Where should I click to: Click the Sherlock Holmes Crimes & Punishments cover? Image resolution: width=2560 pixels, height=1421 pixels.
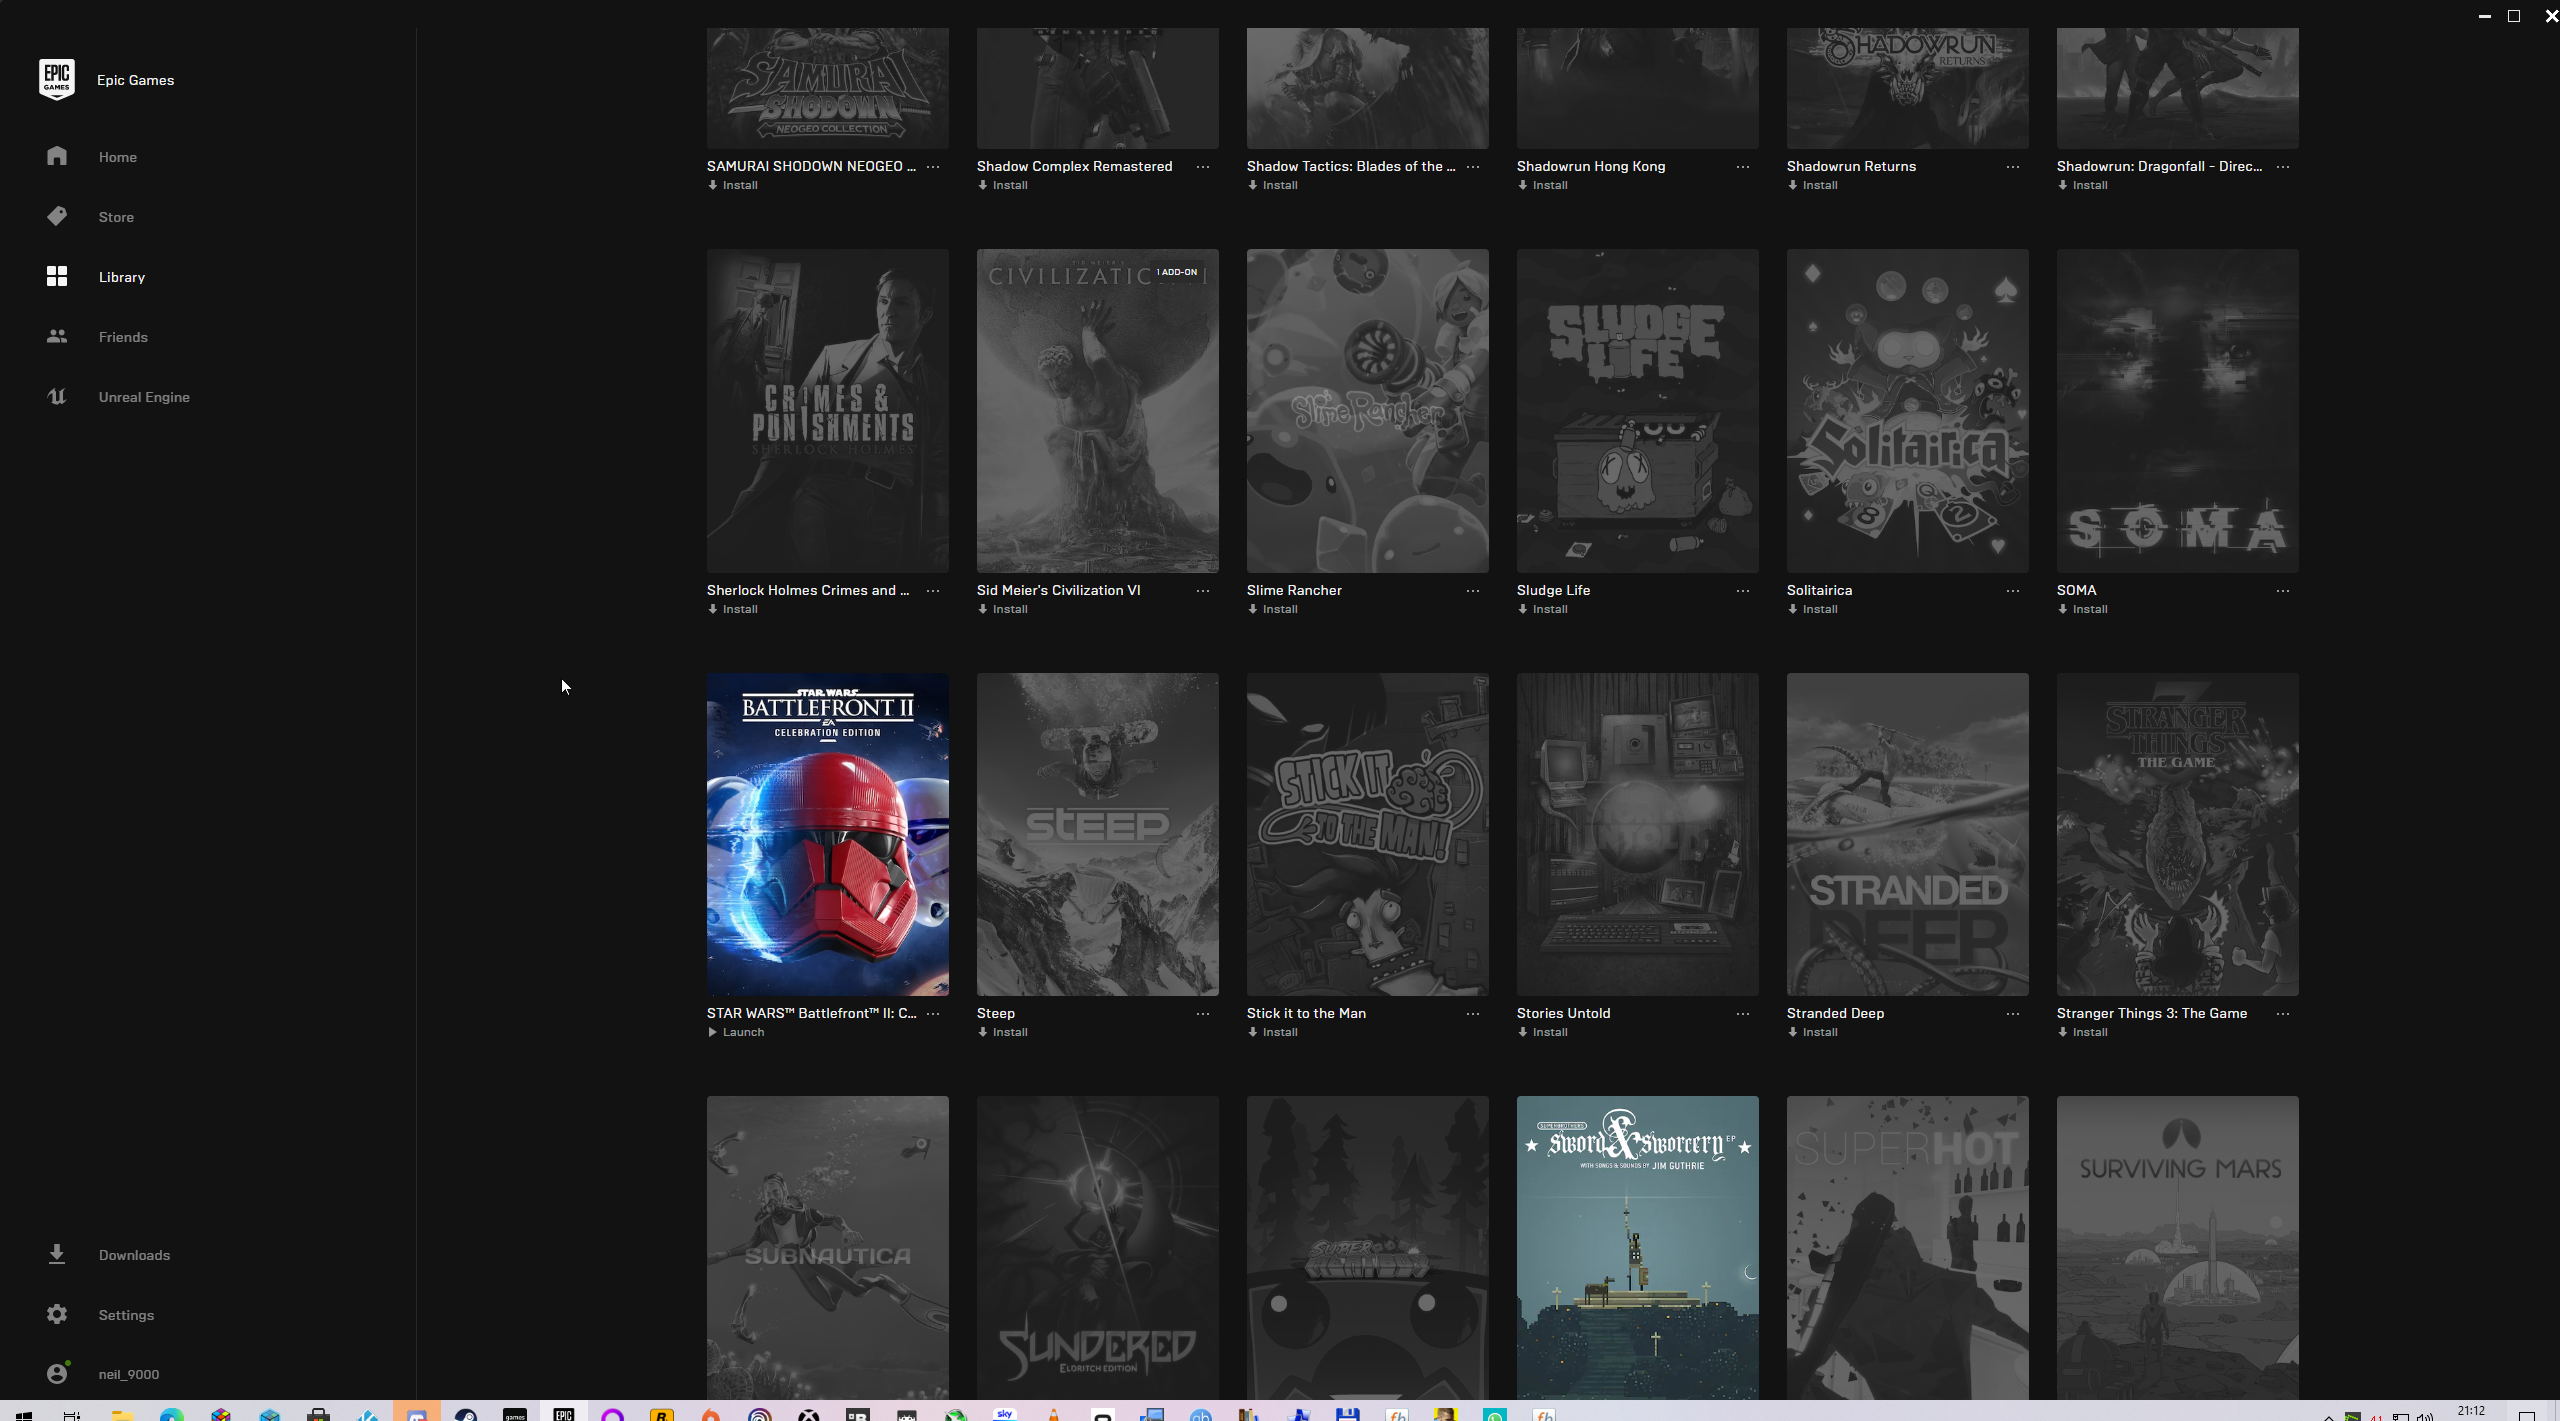828,411
